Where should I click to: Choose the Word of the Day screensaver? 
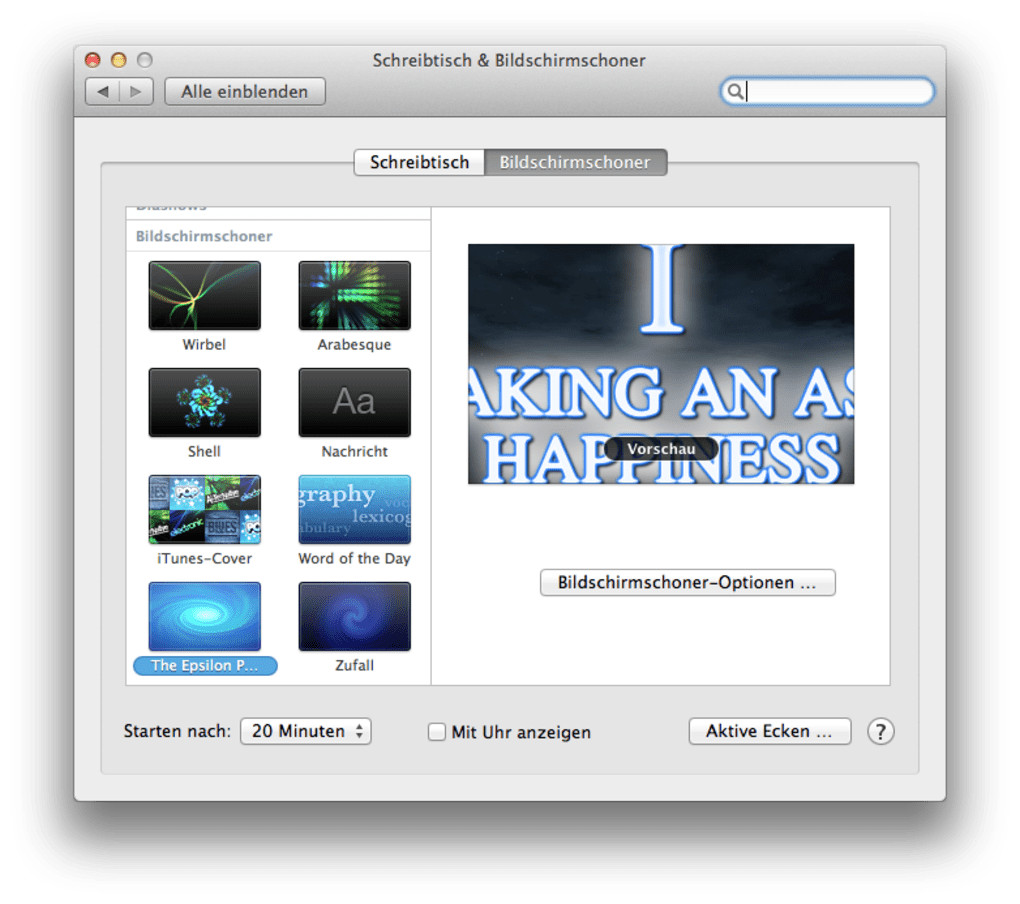pos(355,509)
